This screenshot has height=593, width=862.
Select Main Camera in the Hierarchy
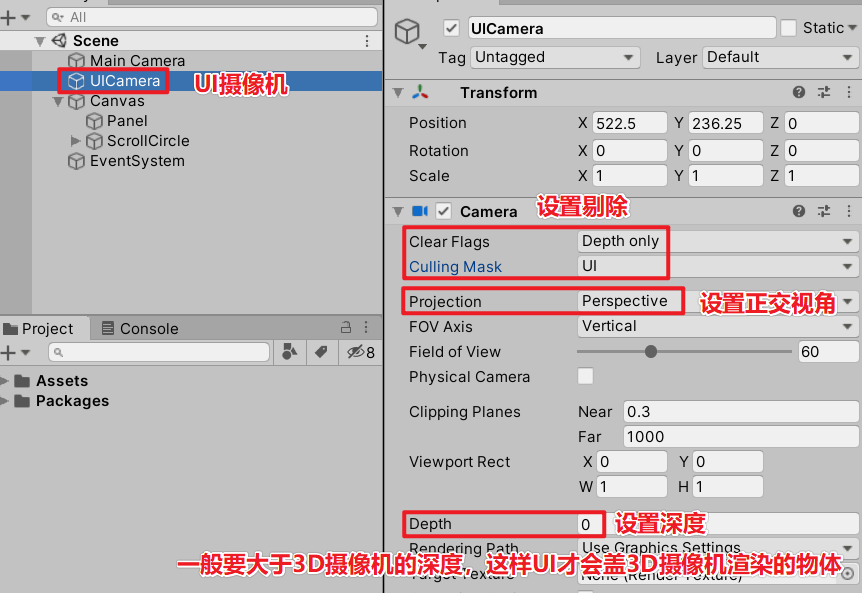[137, 60]
